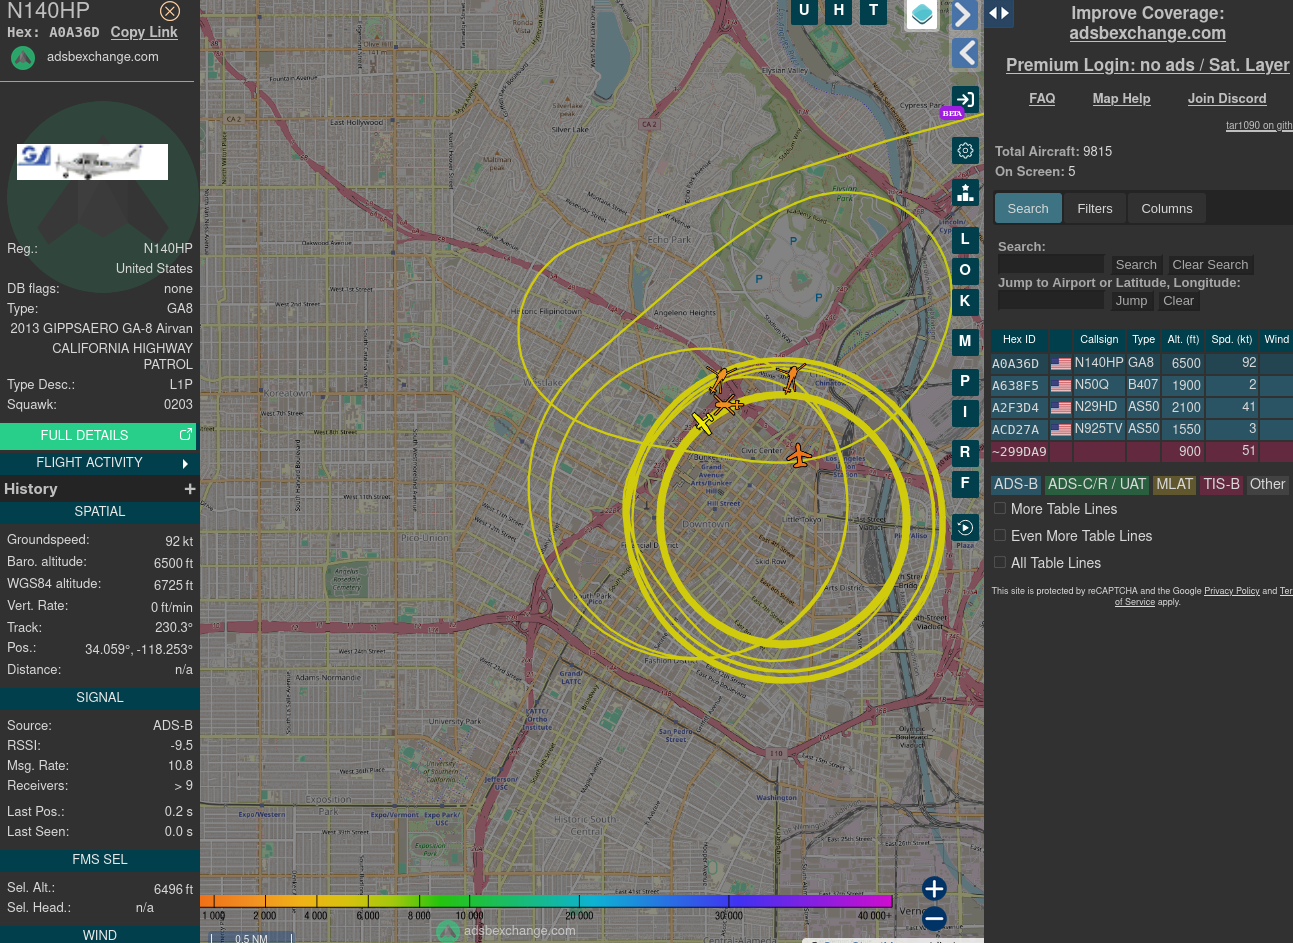Sort table by Type column
The height and width of the screenshot is (943, 1293).
[x=1143, y=340]
